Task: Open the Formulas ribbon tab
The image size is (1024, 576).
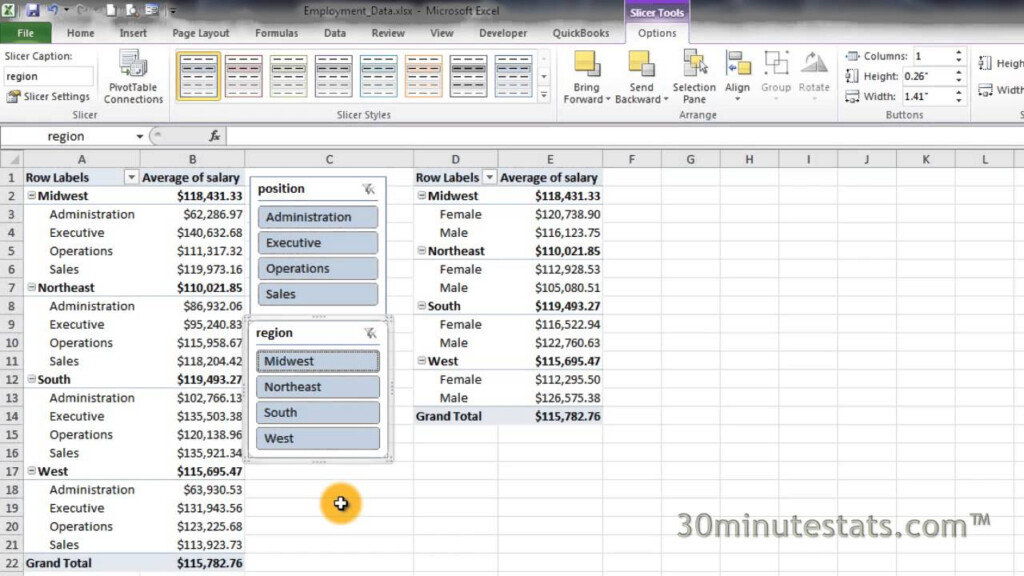Action: point(276,33)
